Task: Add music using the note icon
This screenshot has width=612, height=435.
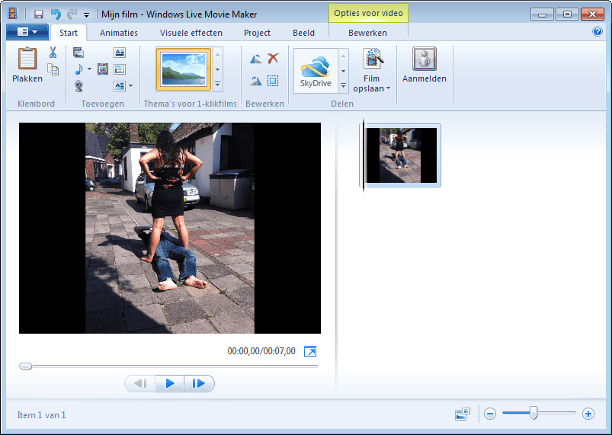Action: coord(78,69)
